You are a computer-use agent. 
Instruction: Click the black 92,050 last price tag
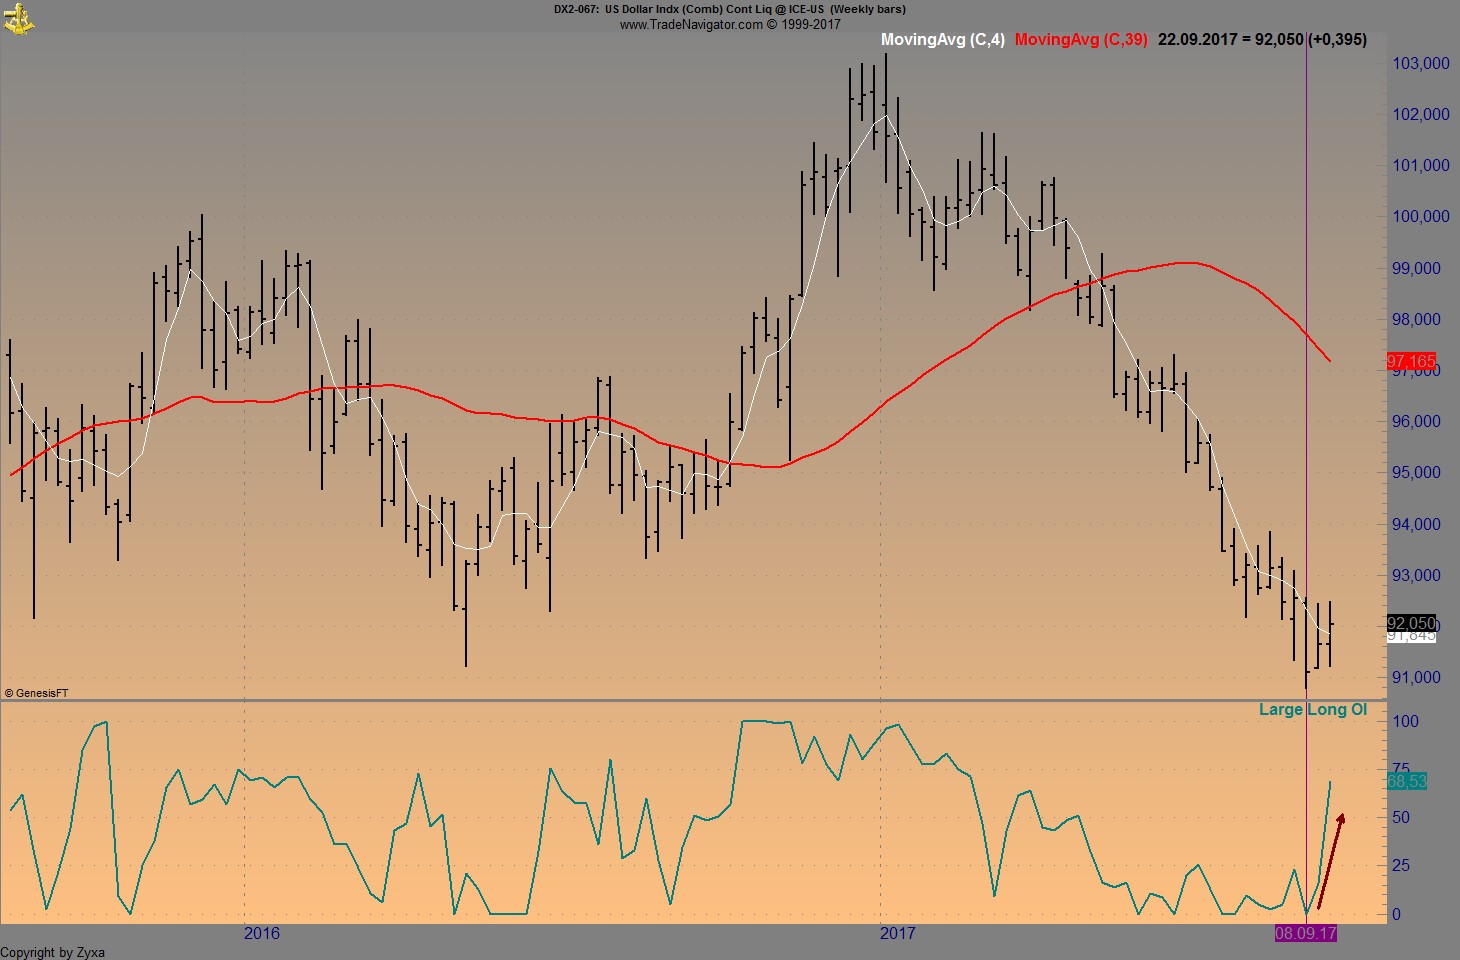1414,623
